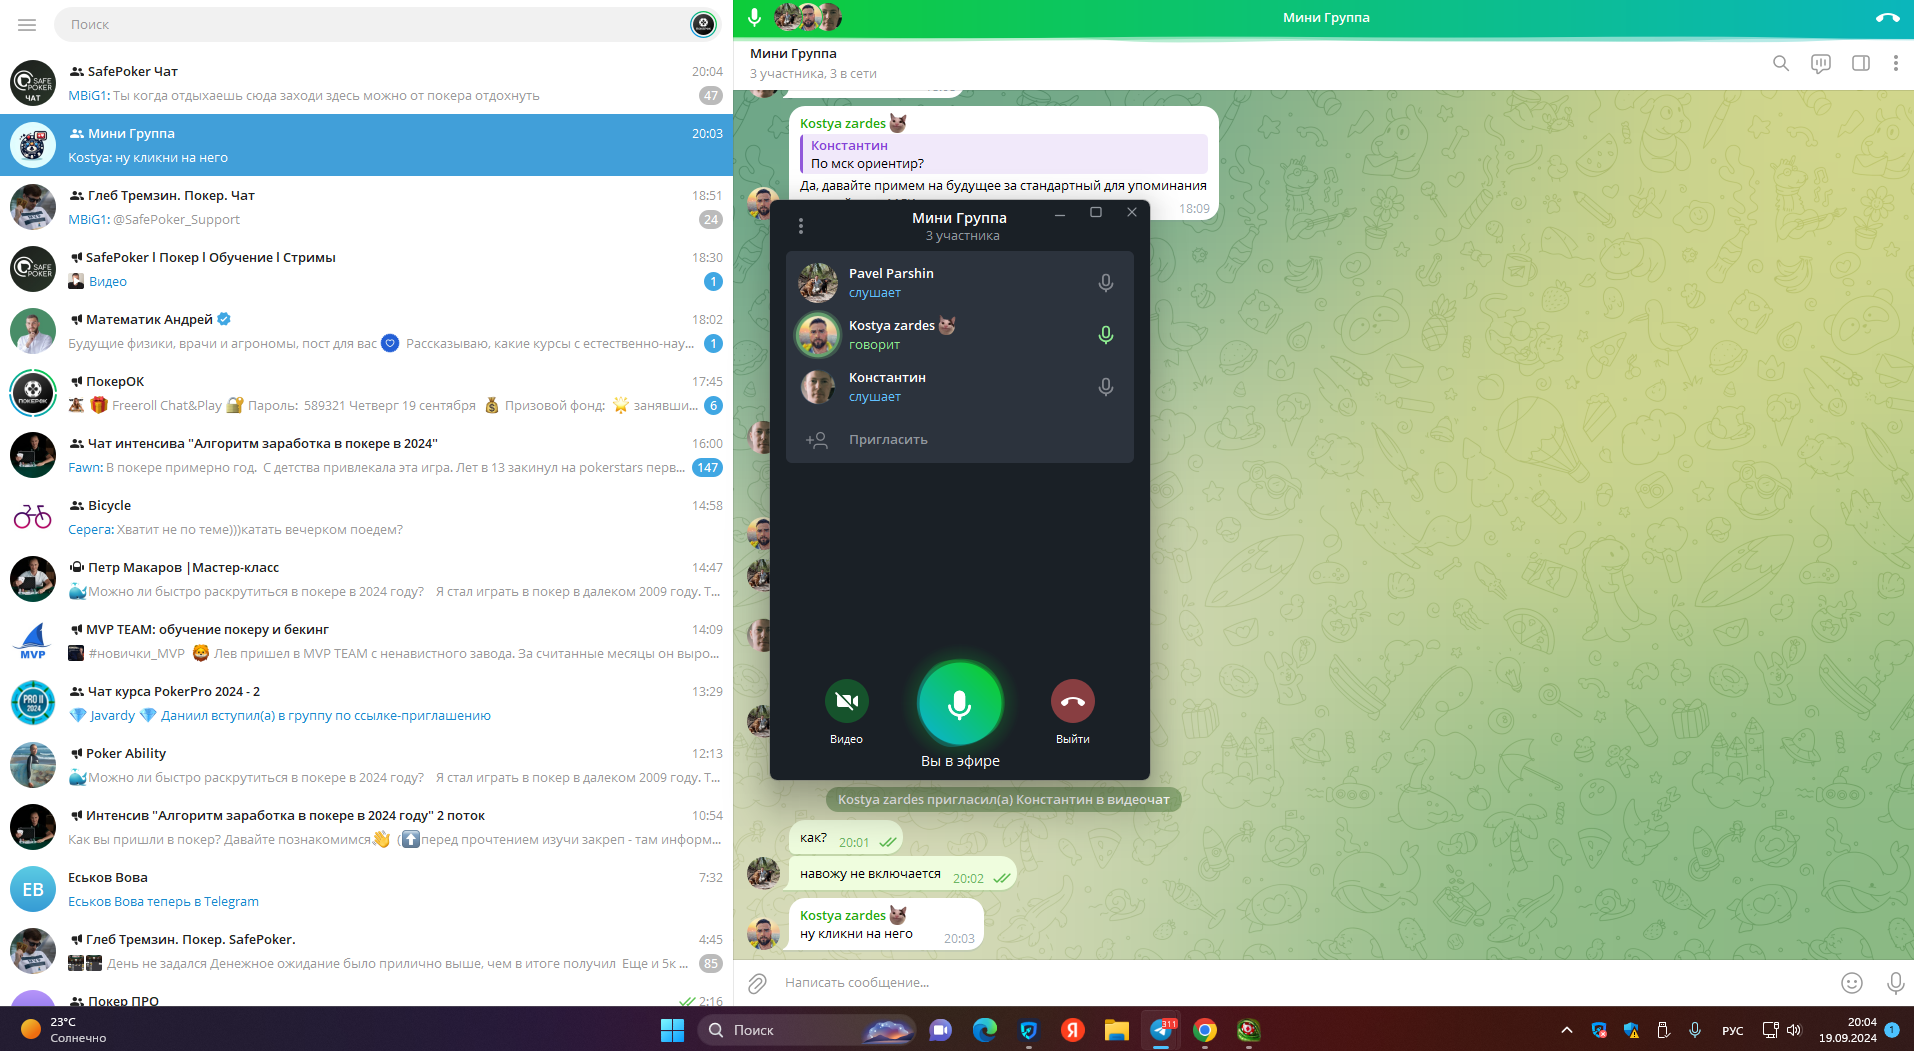Click Kostya zardes in call participants

point(959,335)
